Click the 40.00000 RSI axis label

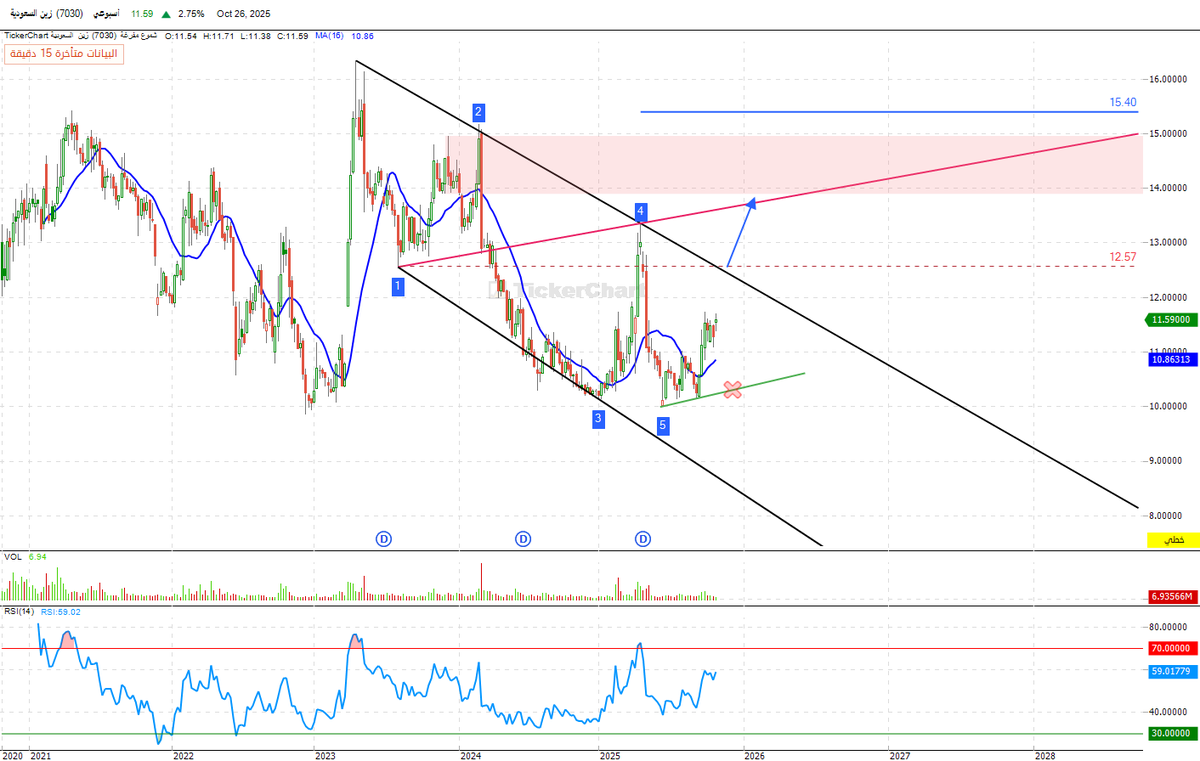click(1169, 712)
